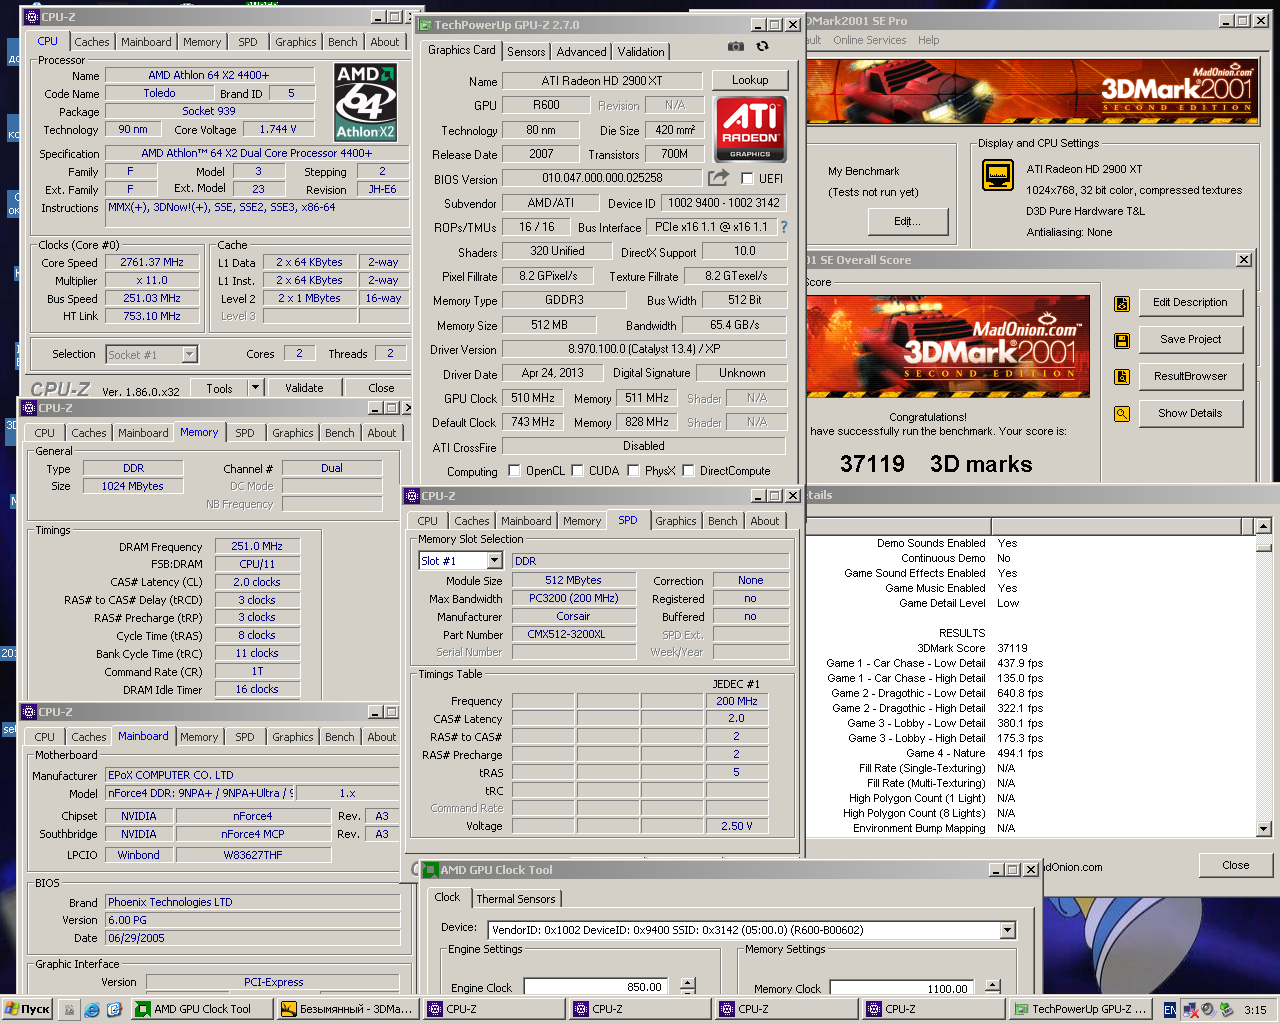Open the Help menu in 3DMark
Screen dimensions: 1280x1024
[929, 40]
